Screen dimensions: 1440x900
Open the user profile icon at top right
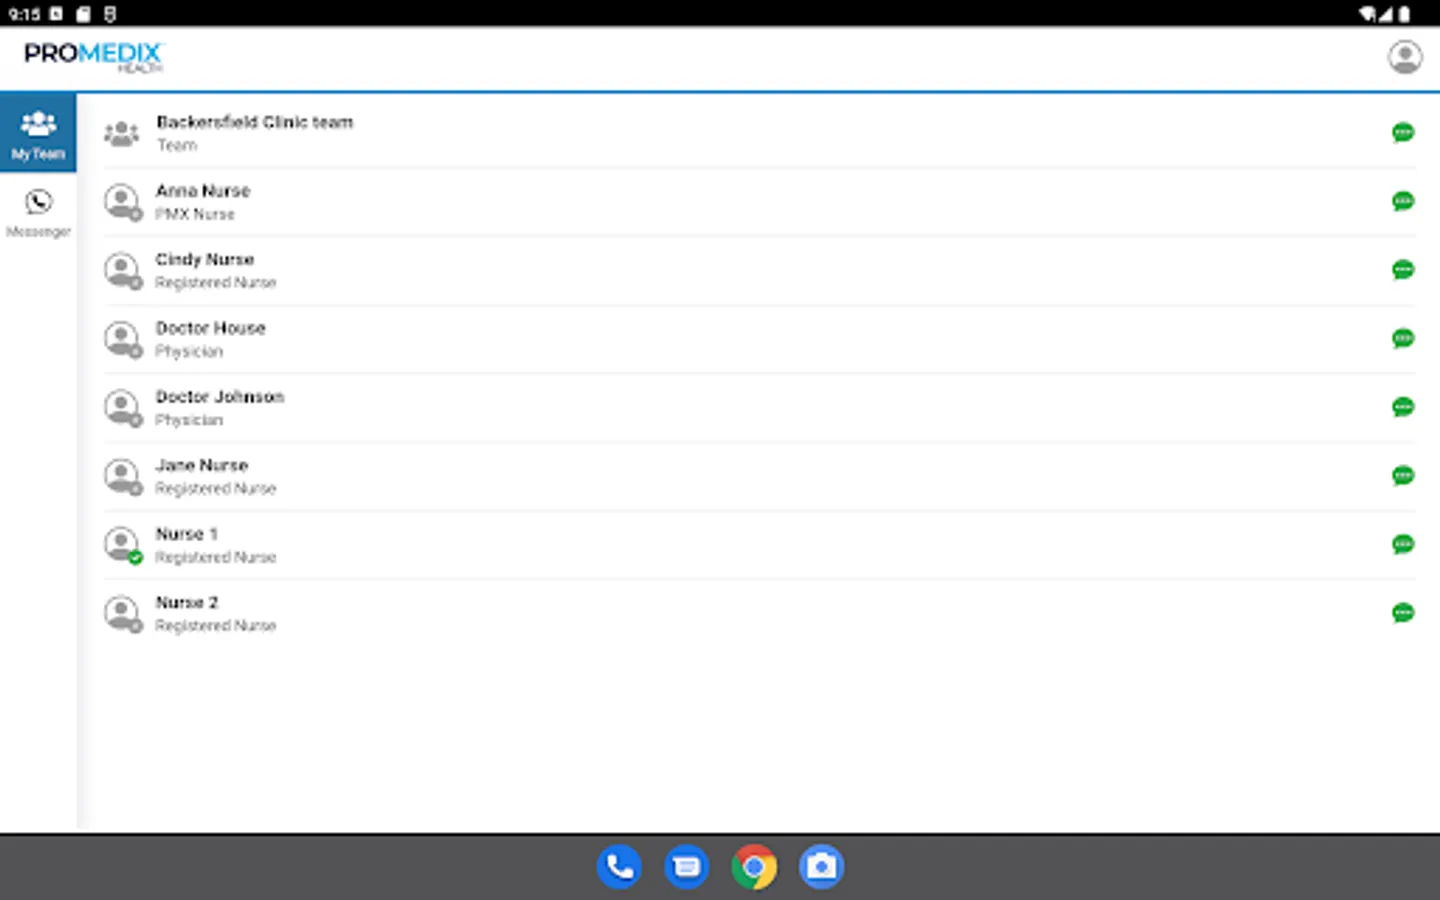(x=1404, y=57)
